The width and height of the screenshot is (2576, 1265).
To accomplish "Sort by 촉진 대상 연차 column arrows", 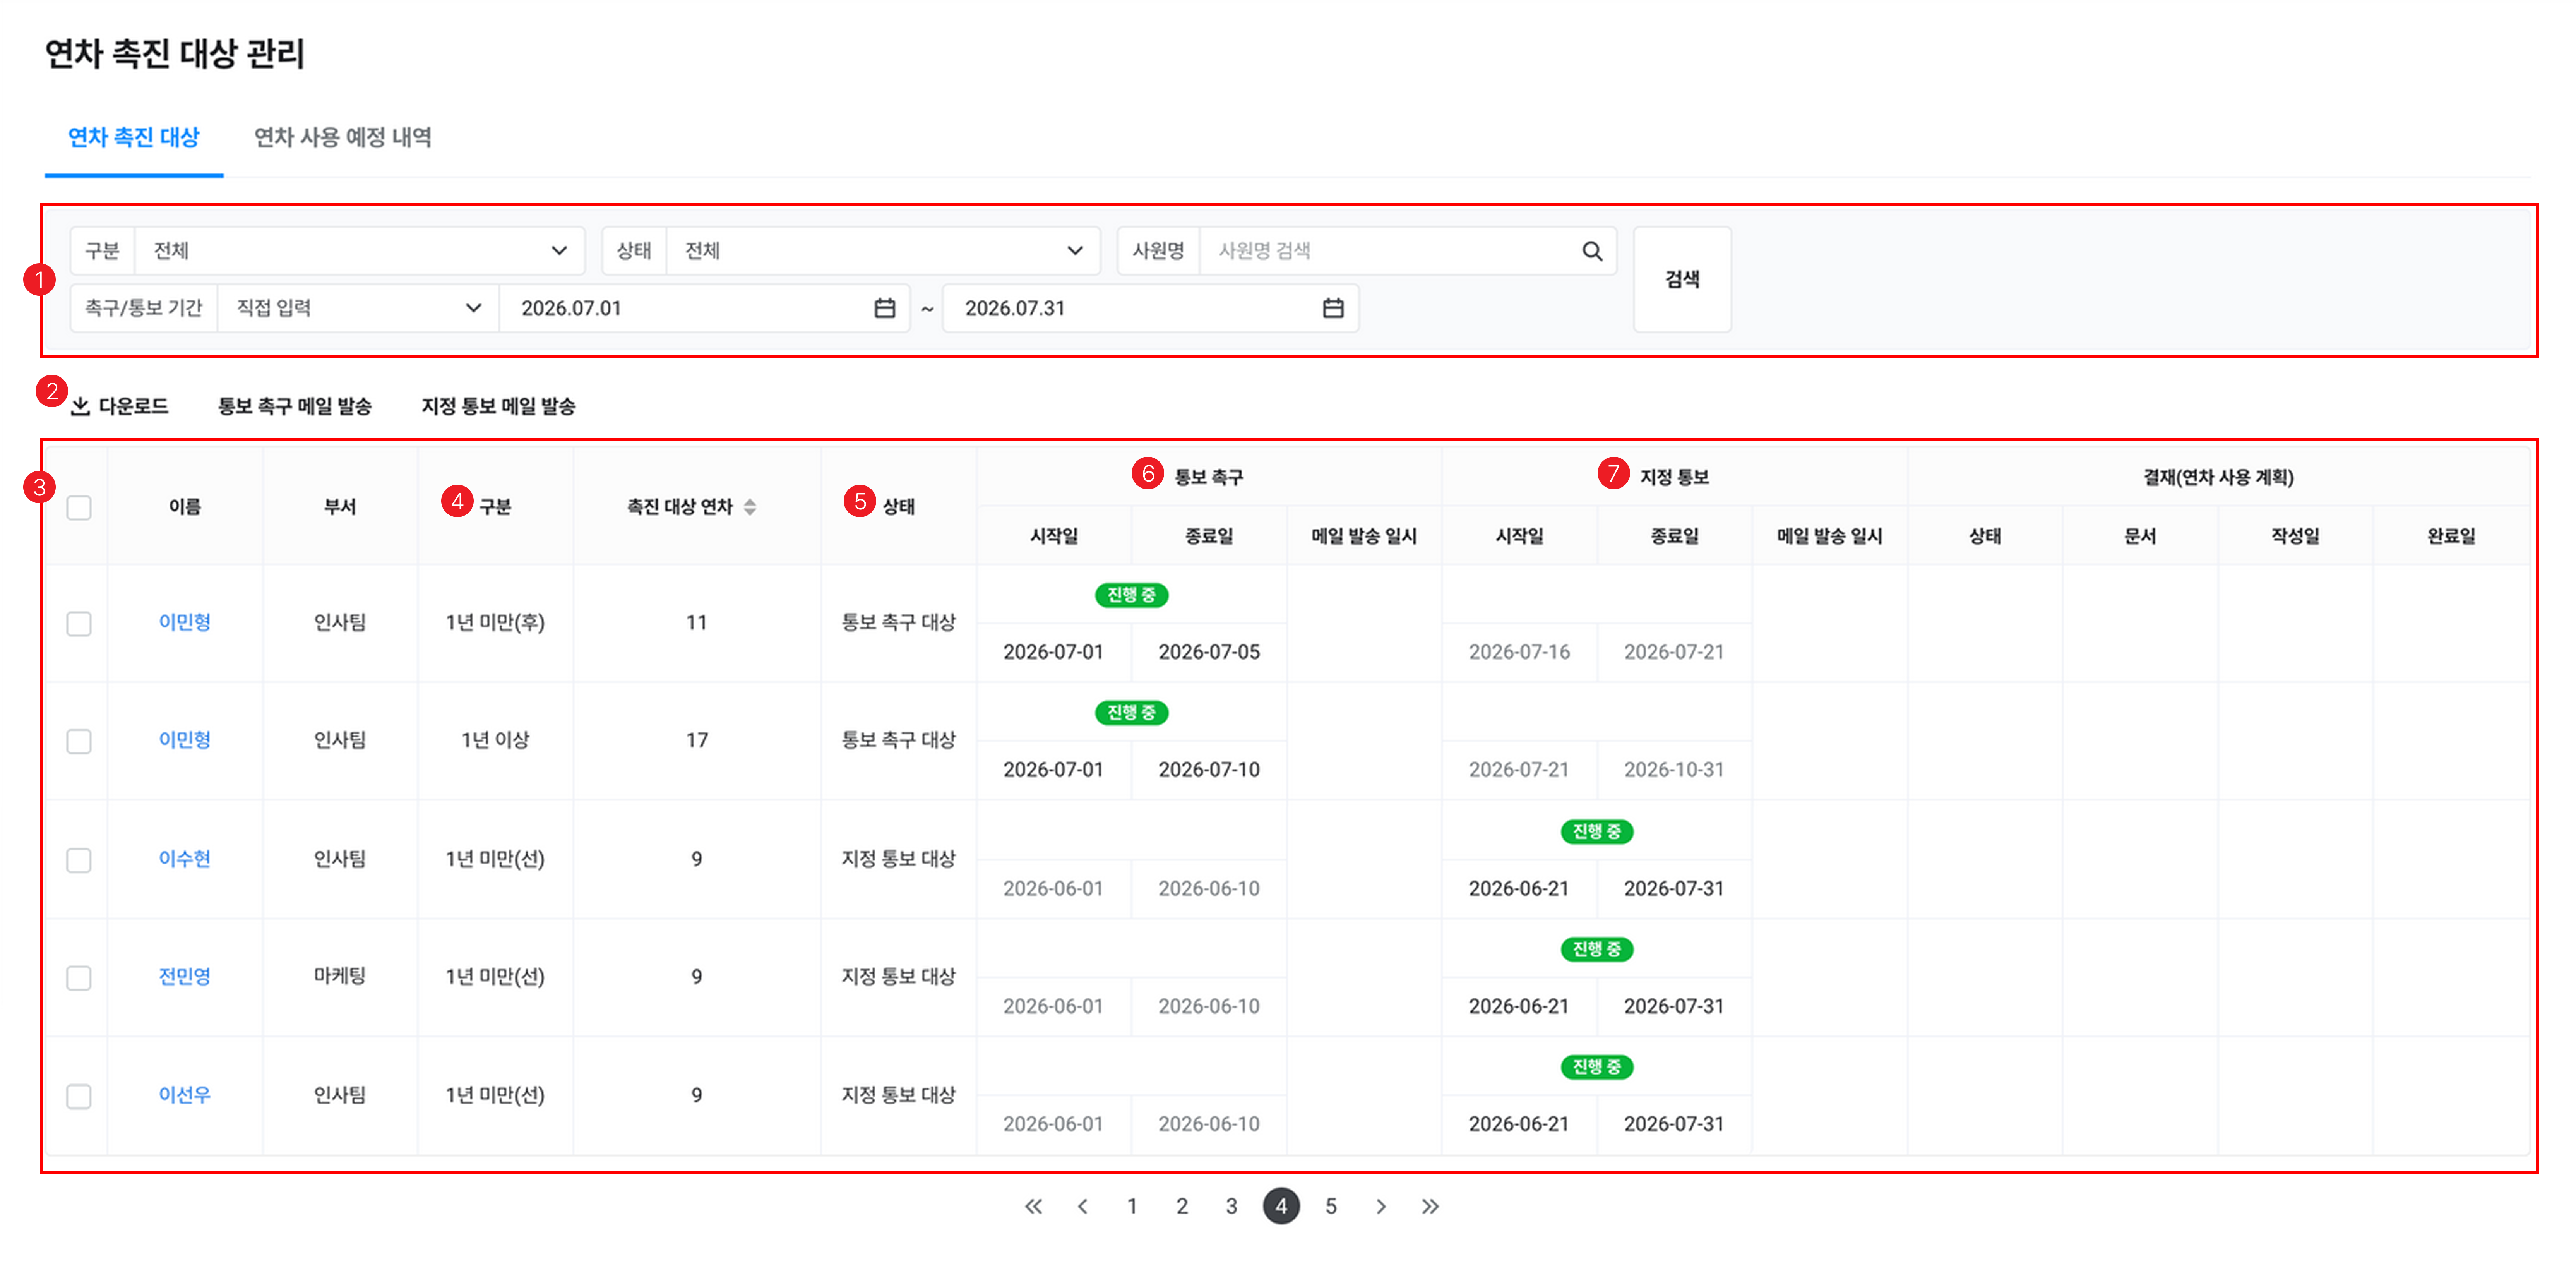I will 750,507.
